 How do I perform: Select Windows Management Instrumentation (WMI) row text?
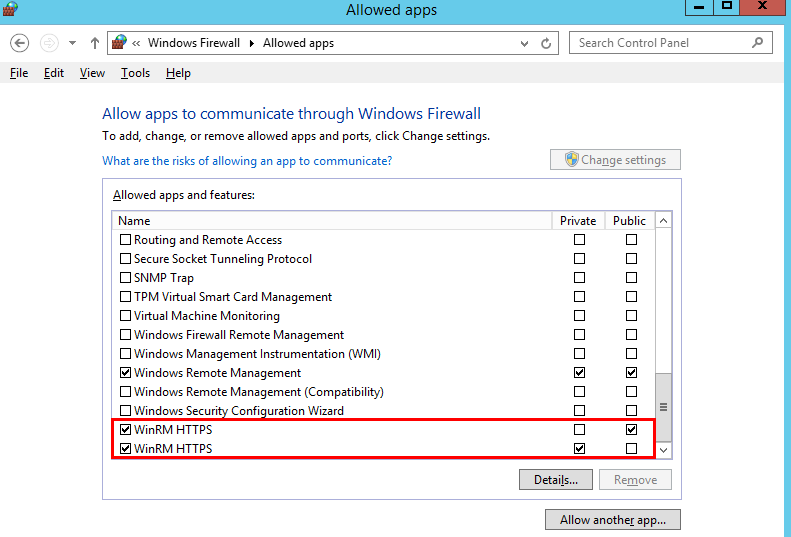(x=257, y=354)
